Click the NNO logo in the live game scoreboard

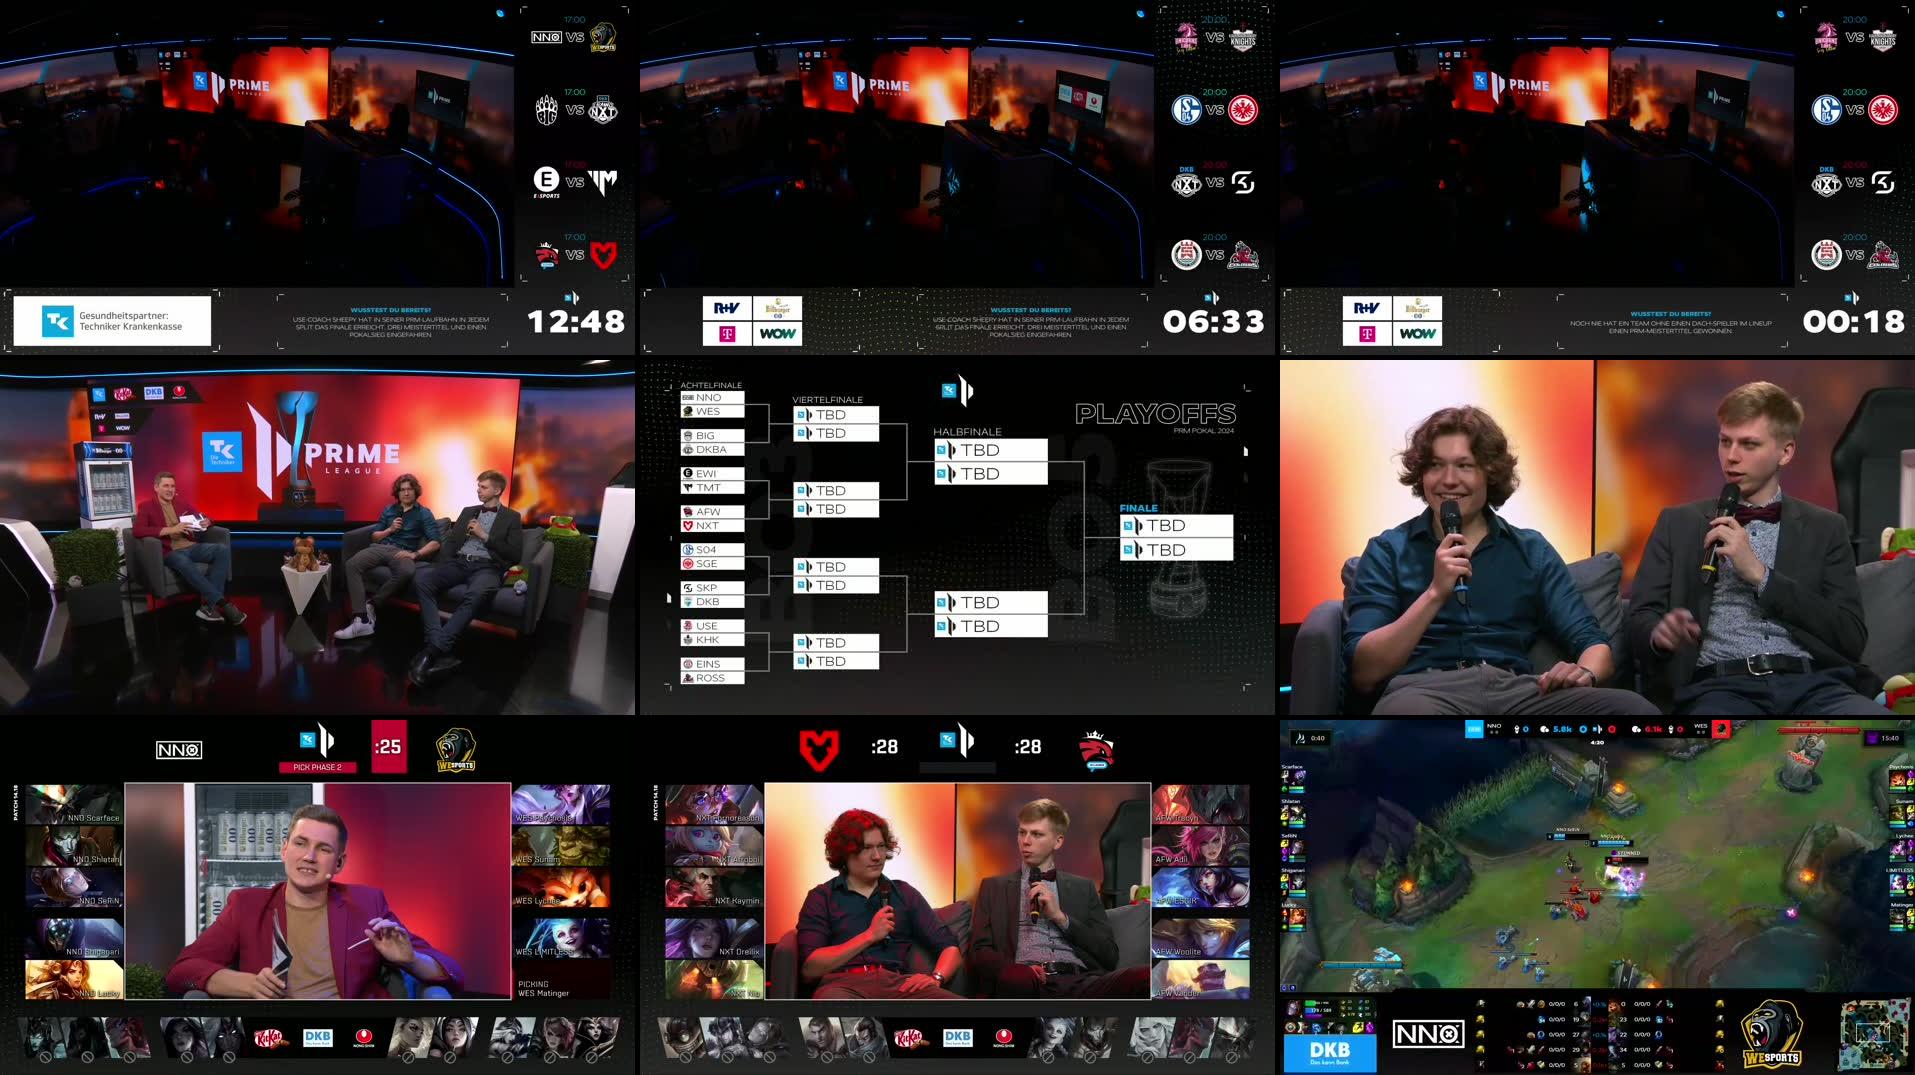1428,1034
